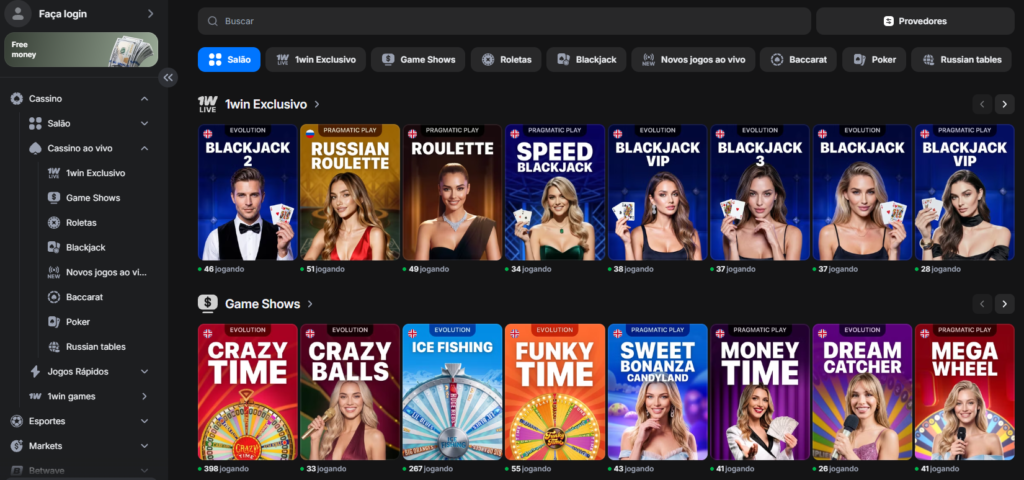This screenshot has width=1024, height=480.
Task: Open the Speed Blackjack game card
Action: 554,192
